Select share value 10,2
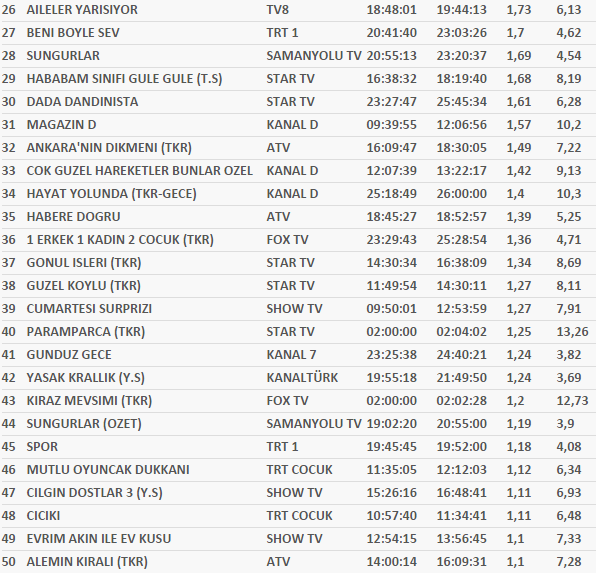Screen dimensions: 596x573 pyautogui.click(x=569, y=125)
